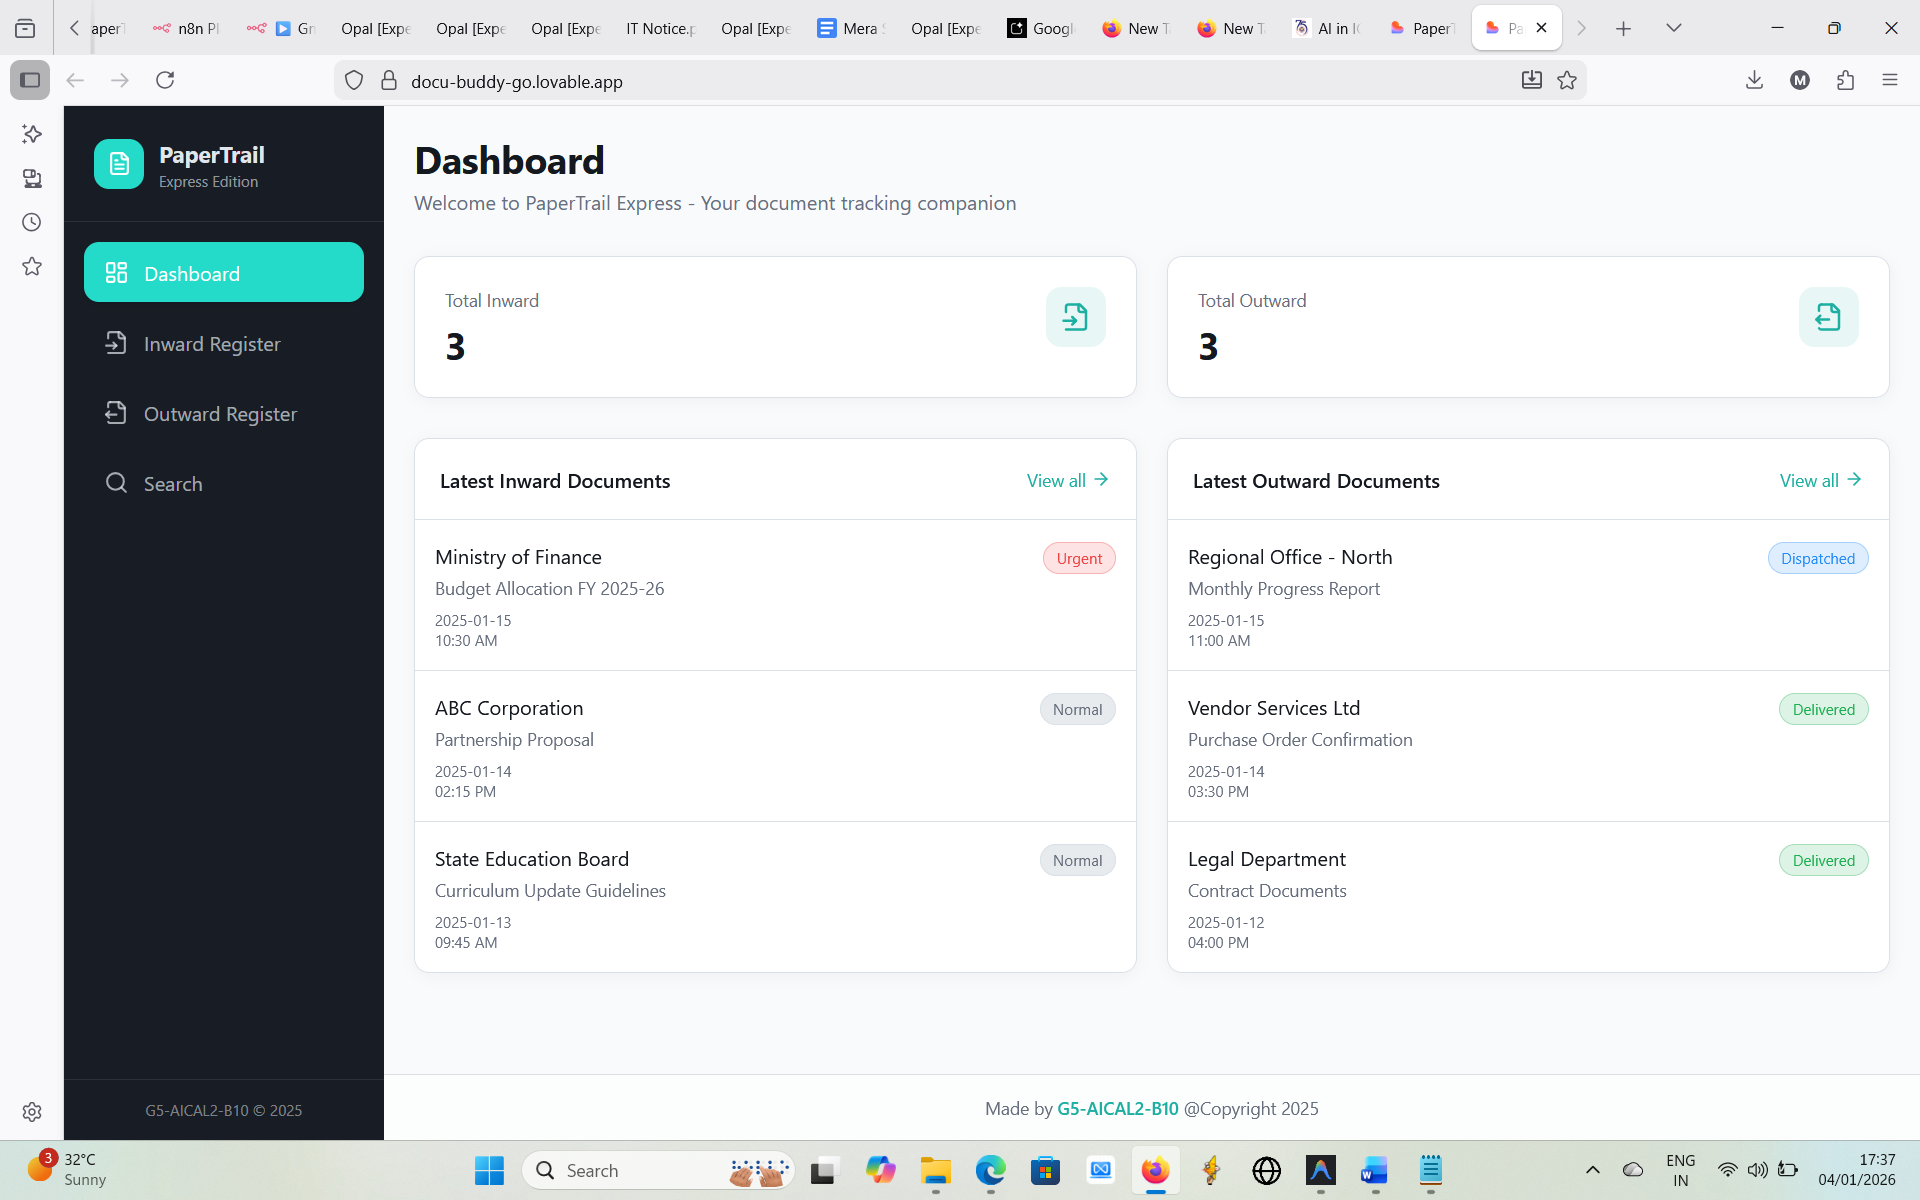Viewport: 1920px width, 1200px height.
Task: Click the G5-AICAL2-B10 footer link
Action: [1117, 1109]
